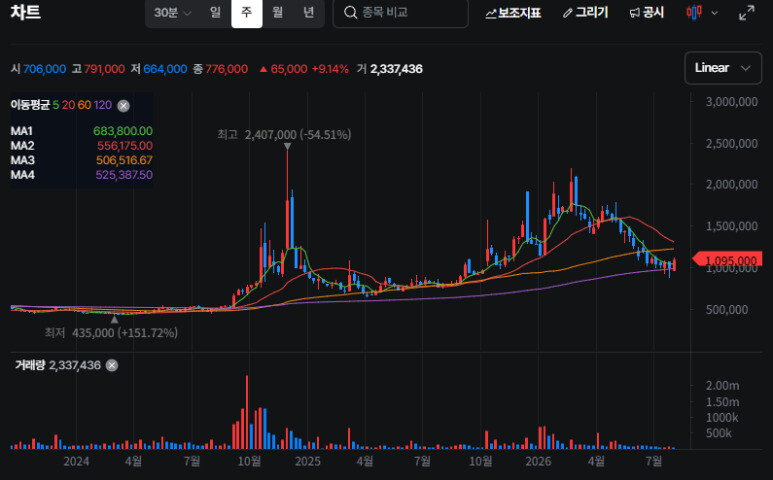This screenshot has width=773, height=480.
Task: Click the 2.00m volume axis label
Action: (x=722, y=385)
